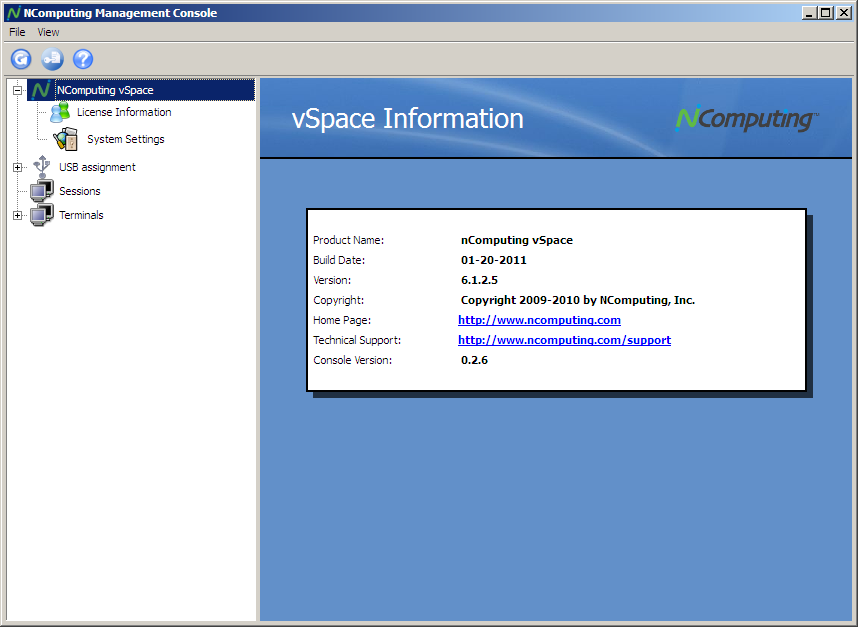The image size is (858, 627).
Task: Click the users icon beside License Information
Action: coord(60,112)
